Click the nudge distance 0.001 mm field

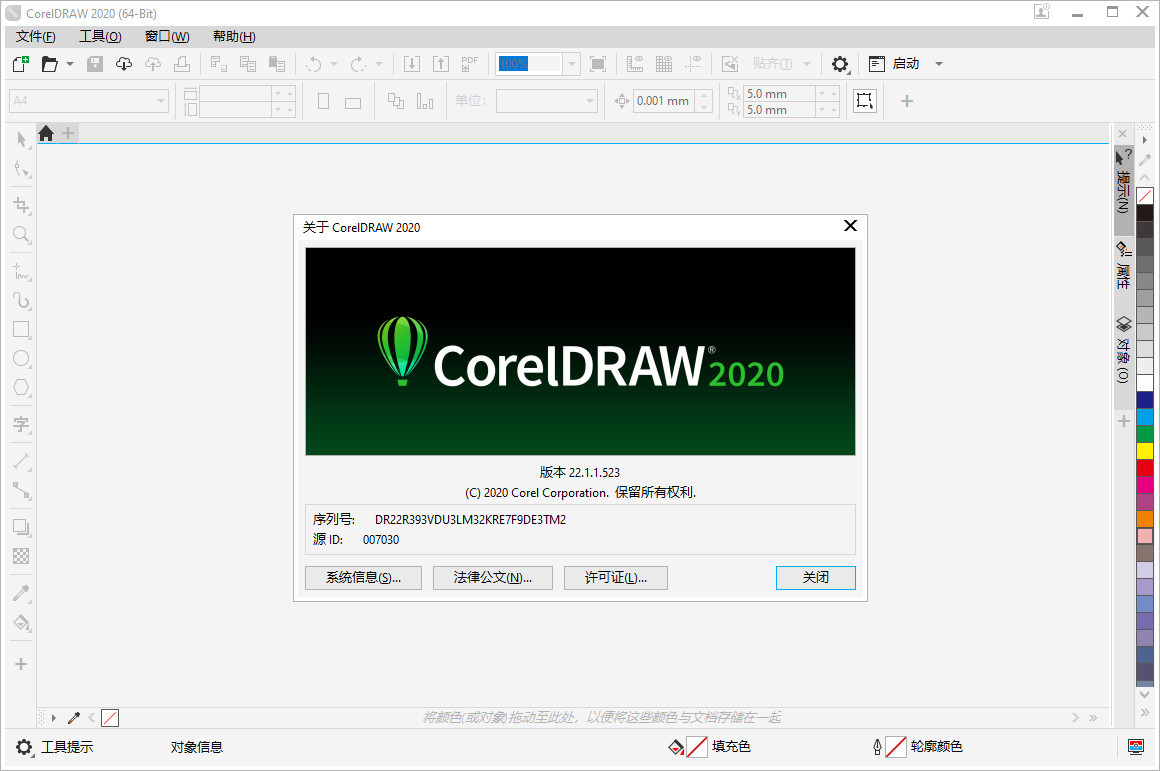point(663,101)
